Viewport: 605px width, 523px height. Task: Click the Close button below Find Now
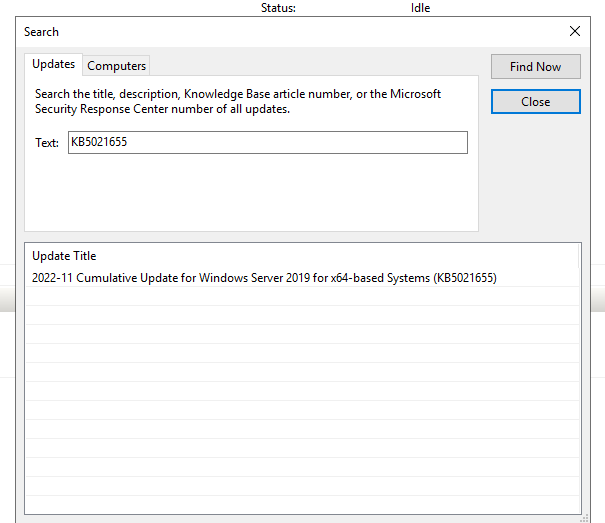[x=536, y=102]
